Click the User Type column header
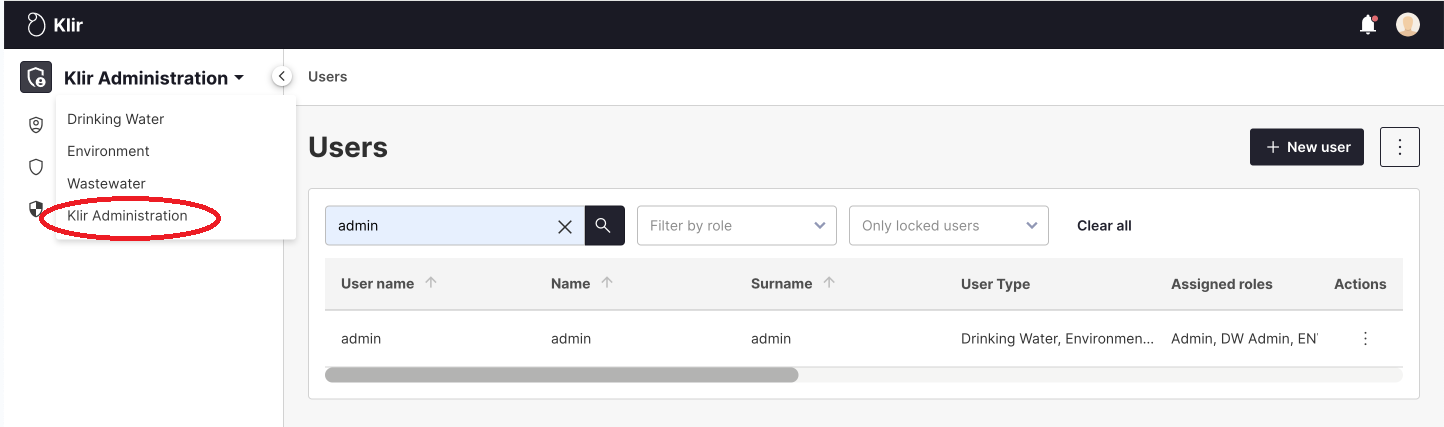The height and width of the screenshot is (427, 1444). coord(995,284)
